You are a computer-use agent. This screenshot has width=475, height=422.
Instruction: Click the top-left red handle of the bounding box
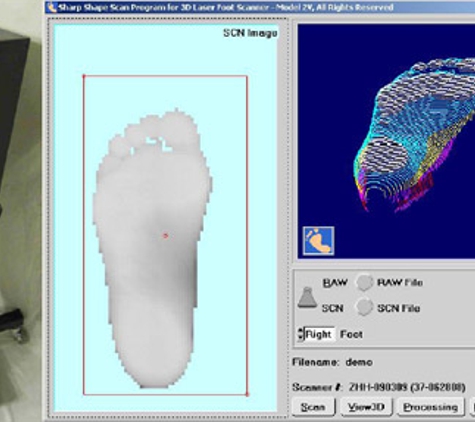84,76
